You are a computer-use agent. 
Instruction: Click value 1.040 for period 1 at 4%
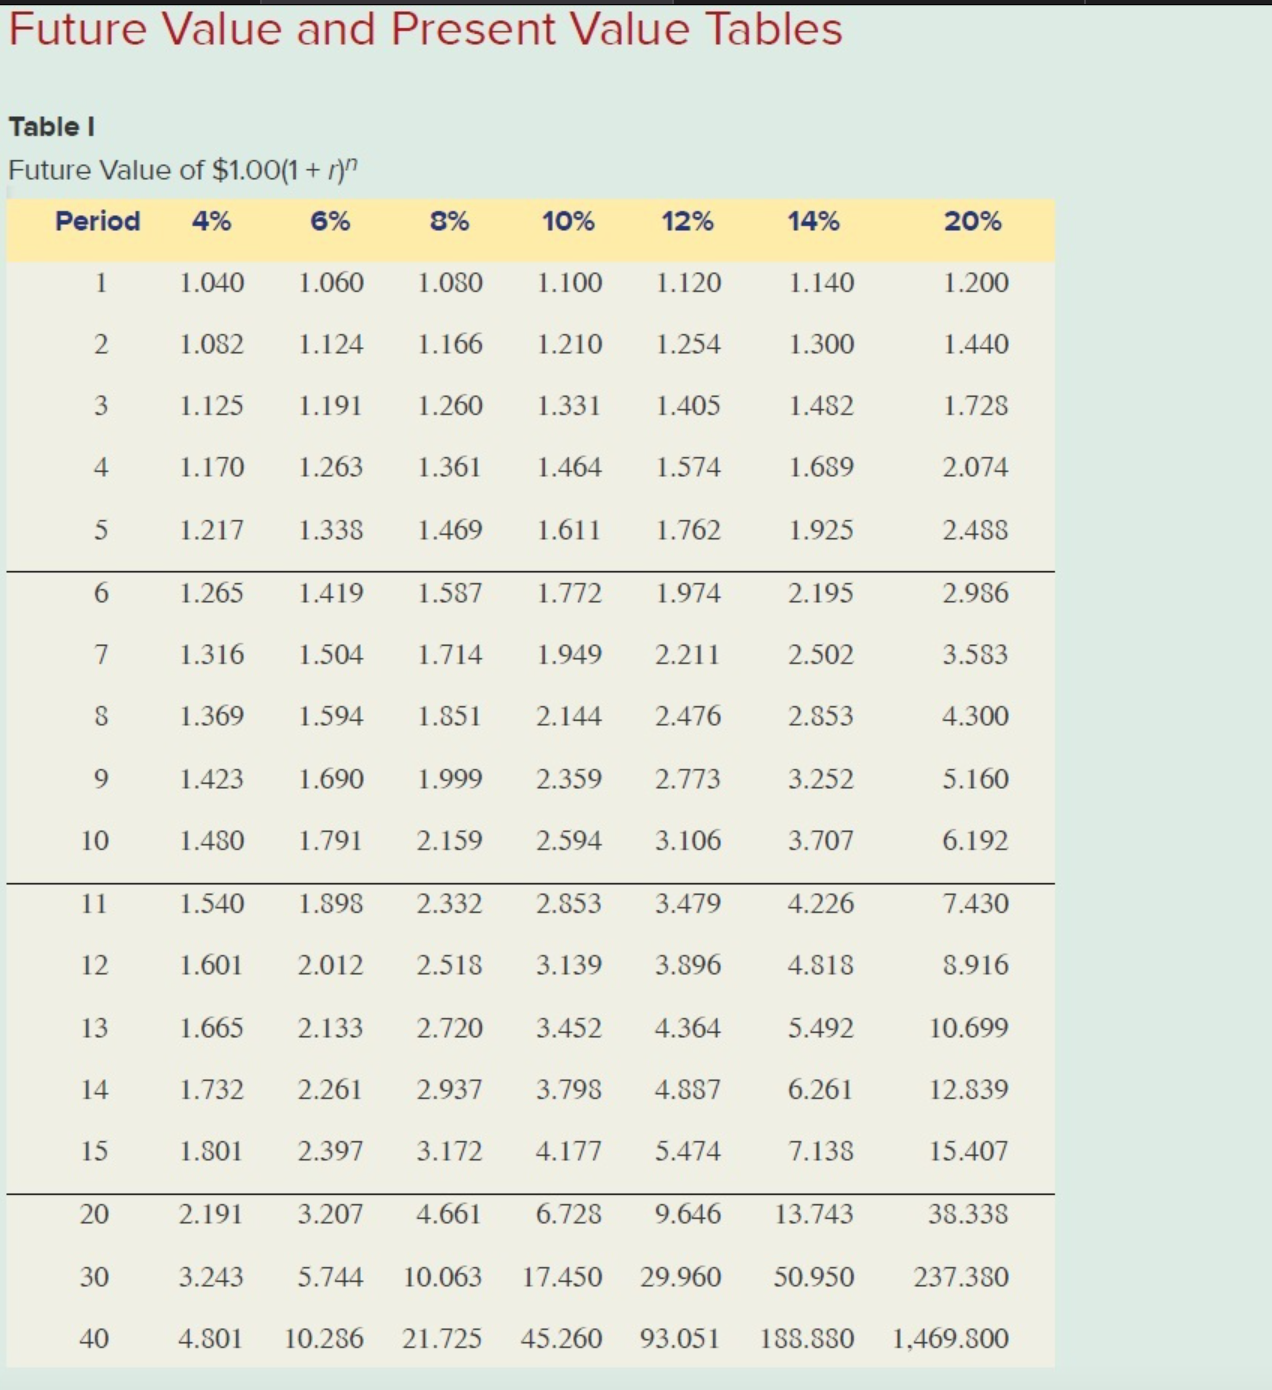(211, 283)
